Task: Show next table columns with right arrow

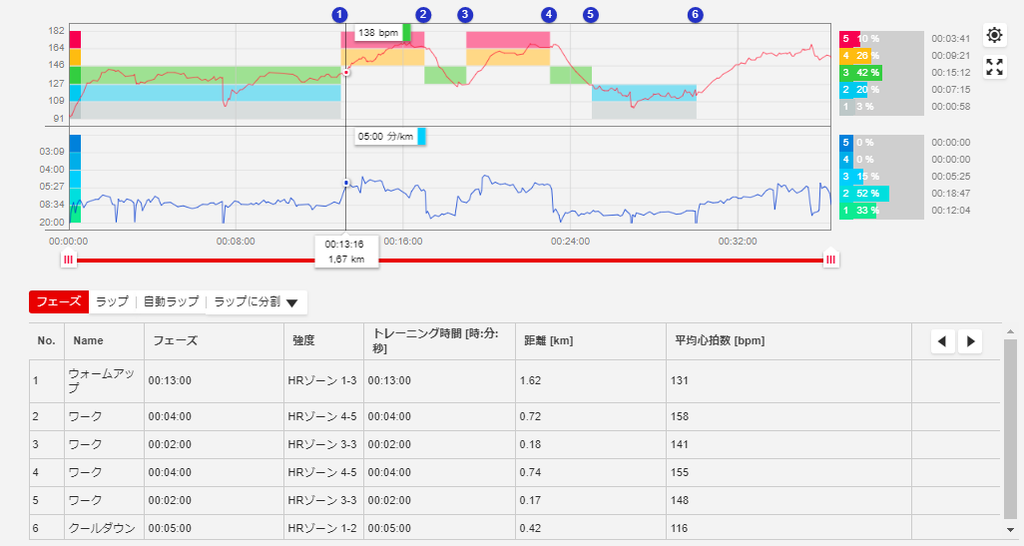Action: point(970,341)
